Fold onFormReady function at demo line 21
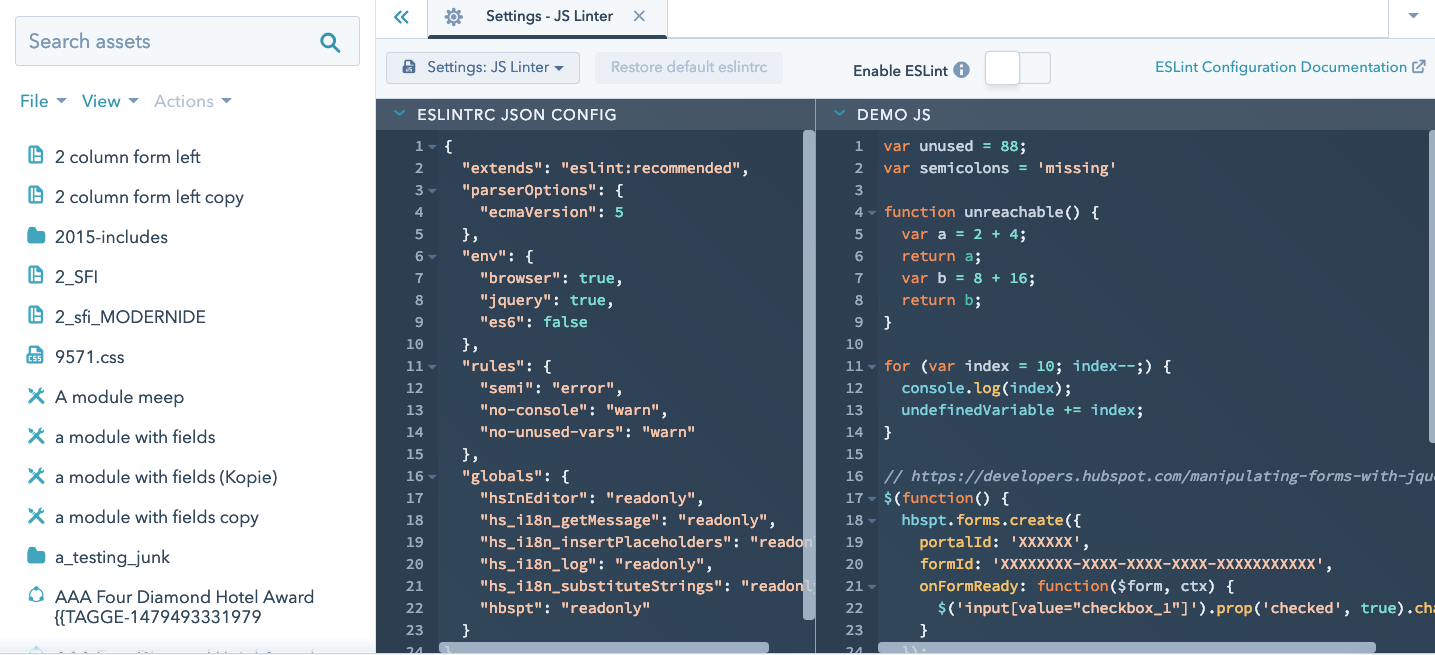This screenshot has height=655, width=1435. [x=872, y=587]
